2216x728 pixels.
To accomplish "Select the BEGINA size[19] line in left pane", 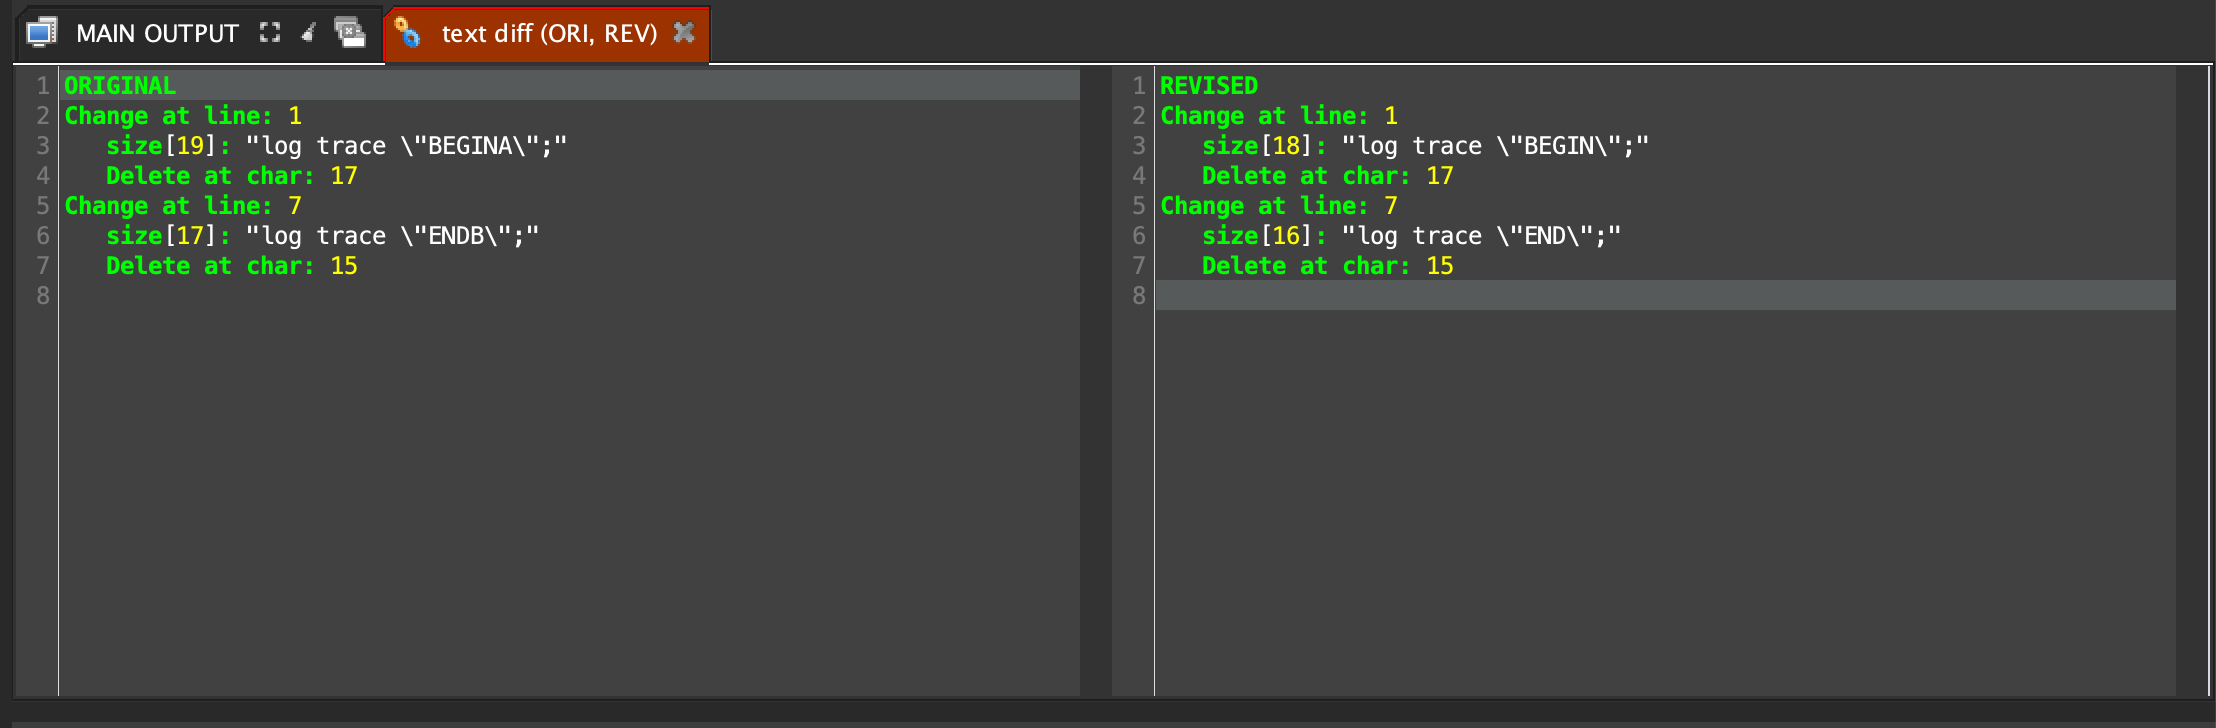I will [x=336, y=146].
